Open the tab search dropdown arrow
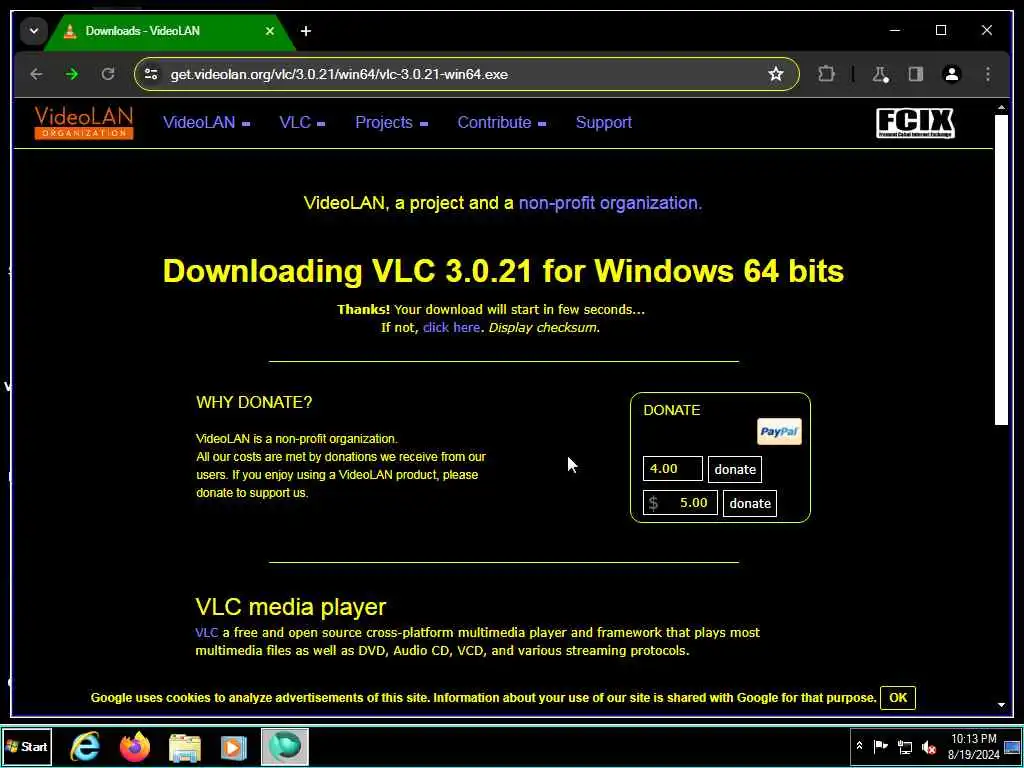 point(33,31)
